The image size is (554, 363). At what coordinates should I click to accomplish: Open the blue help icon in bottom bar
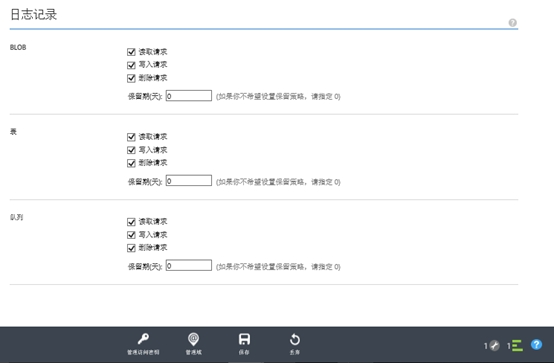pos(536,344)
